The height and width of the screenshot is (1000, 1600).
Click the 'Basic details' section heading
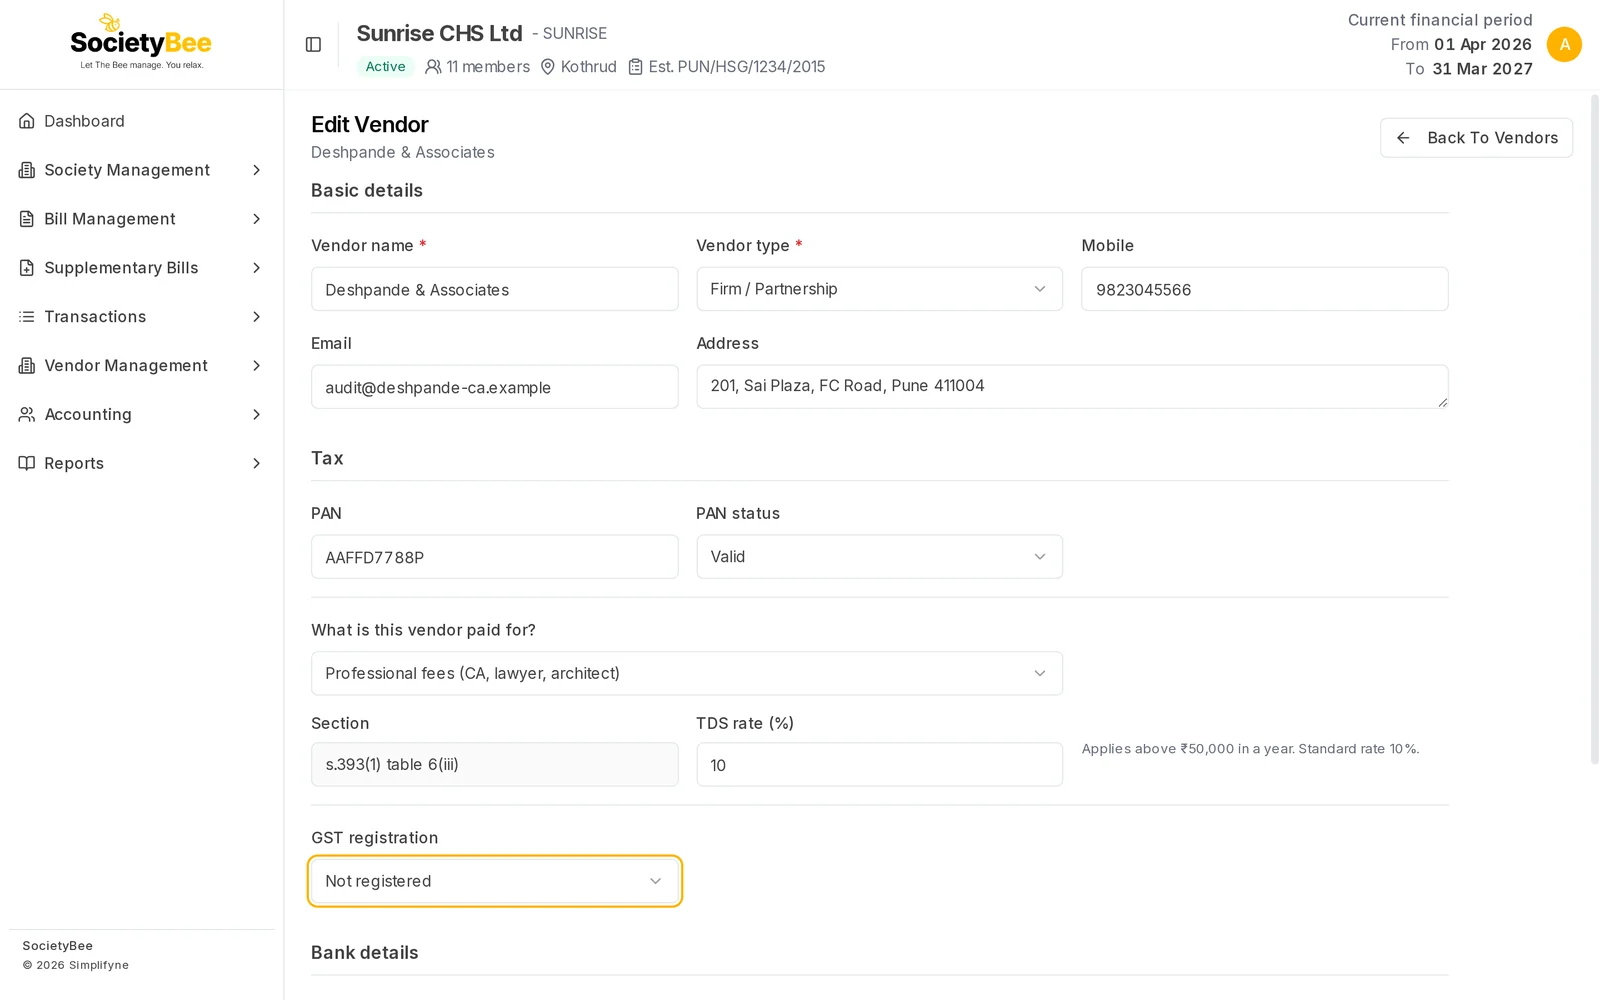click(367, 191)
